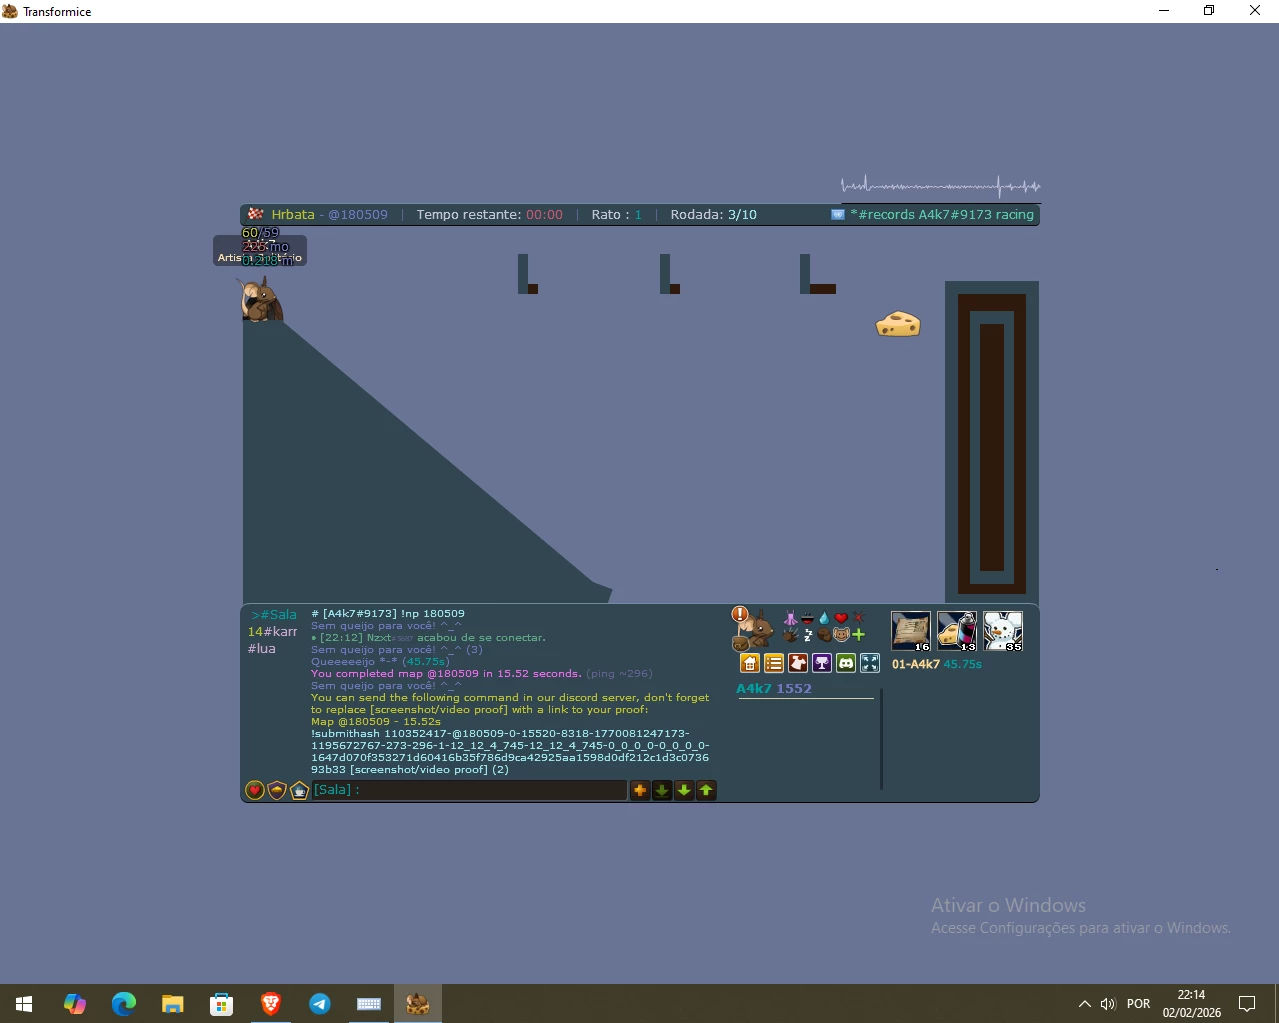
Task: Click the player name 'A4k7 1552'
Action: [x=774, y=689]
